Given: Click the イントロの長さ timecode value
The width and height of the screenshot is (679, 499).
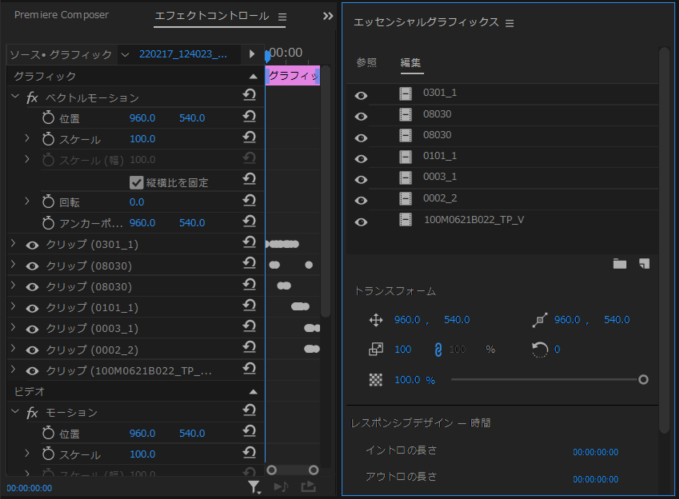Looking at the screenshot, I should coord(596,452).
